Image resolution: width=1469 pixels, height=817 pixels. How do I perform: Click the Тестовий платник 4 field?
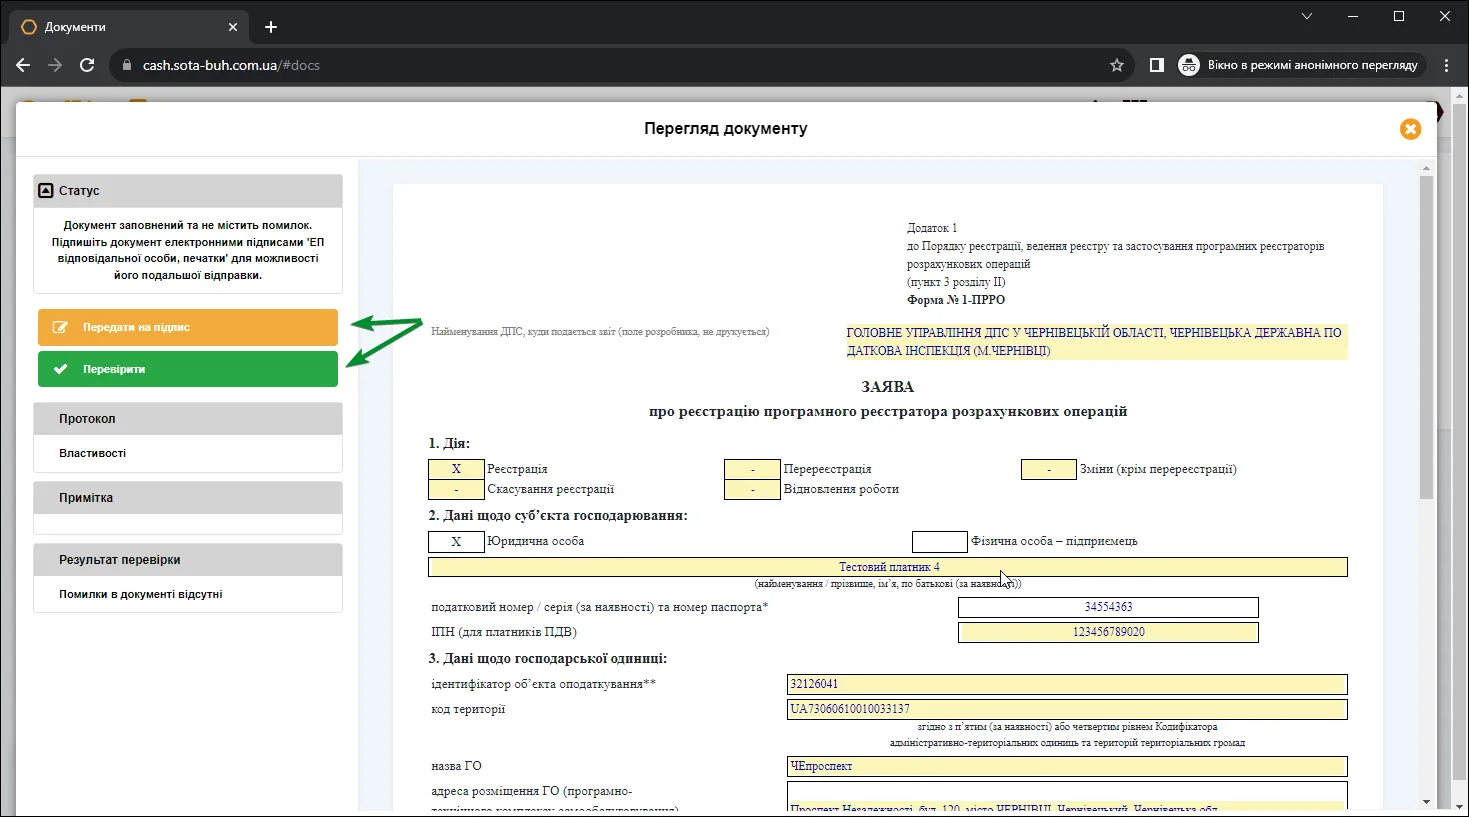click(888, 567)
